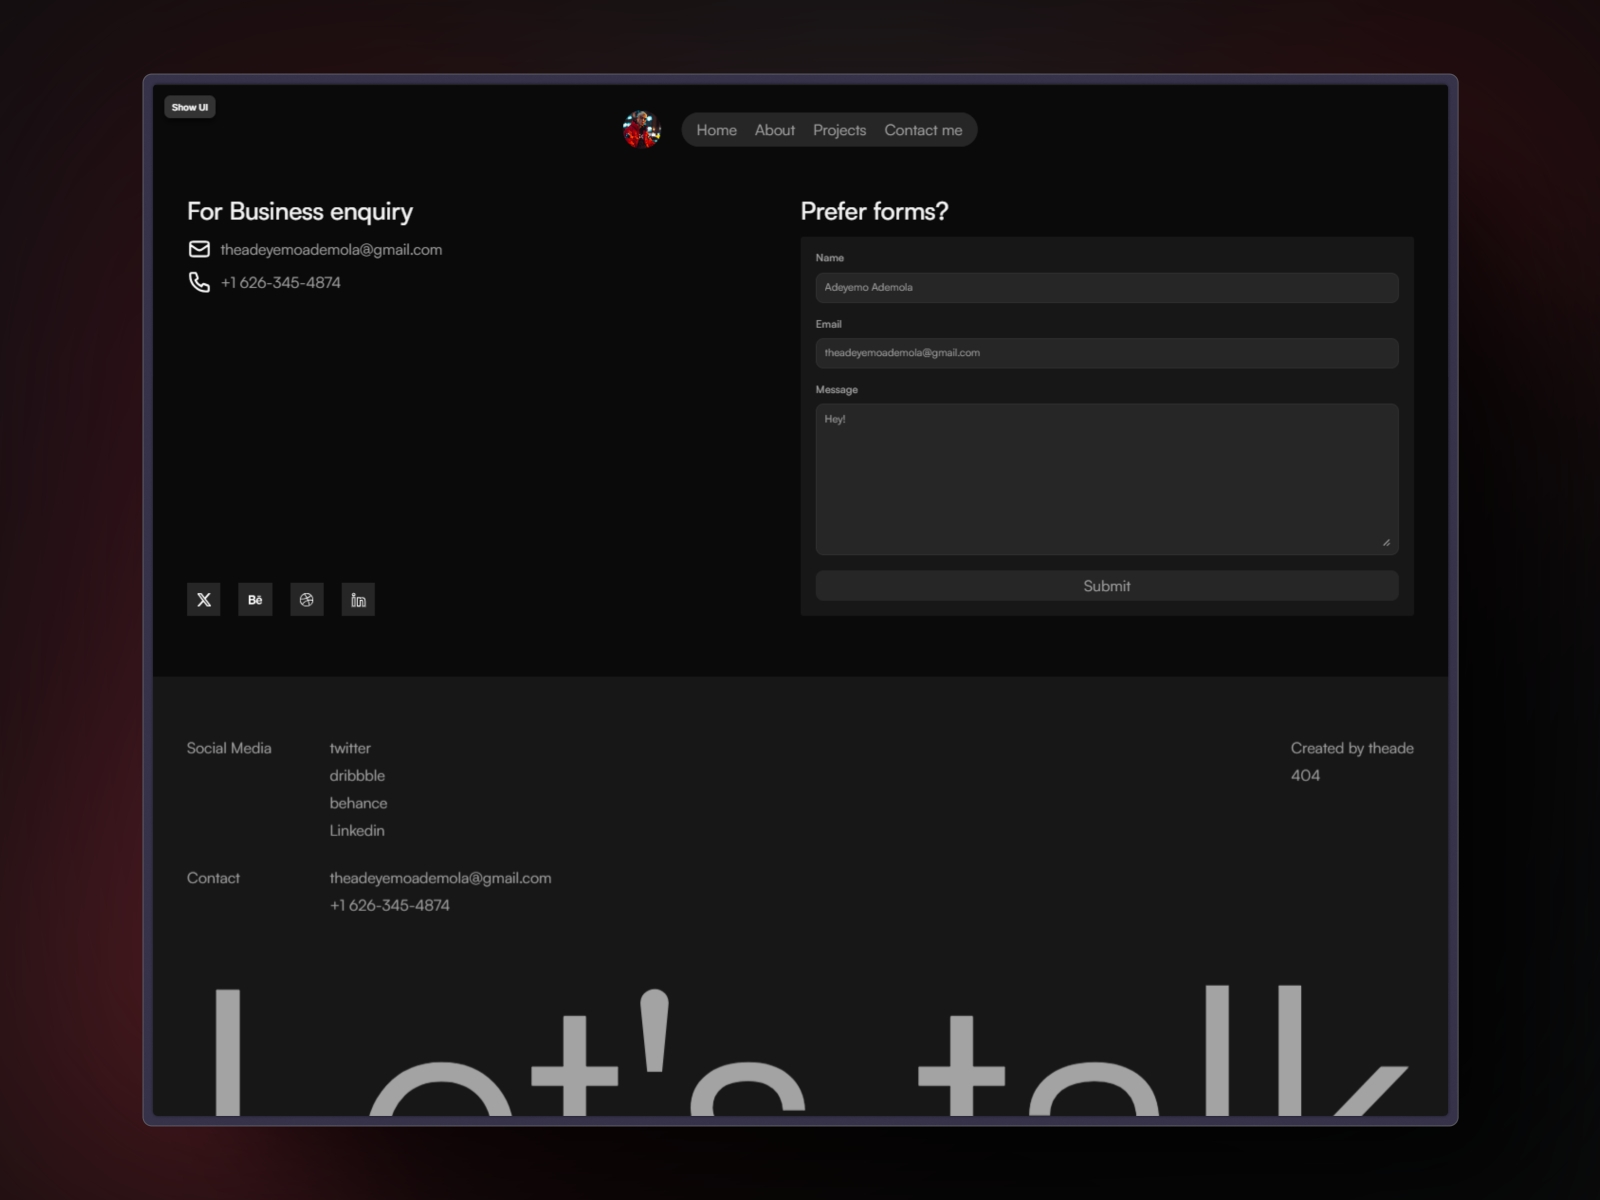The height and width of the screenshot is (1200, 1600).
Task: Open the circular avatar logo in the header
Action: tap(641, 130)
